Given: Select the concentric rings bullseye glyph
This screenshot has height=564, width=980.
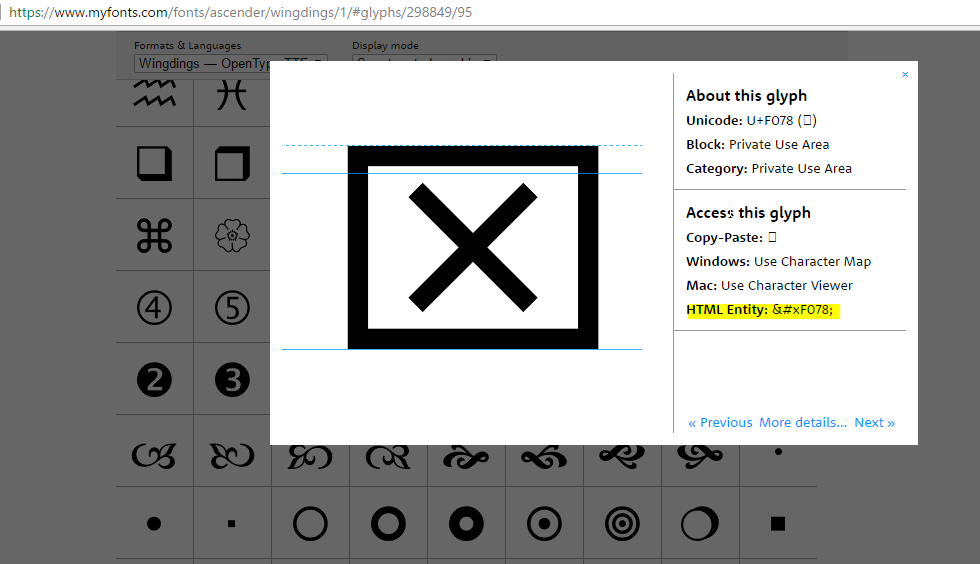Looking at the screenshot, I should pos(622,523).
